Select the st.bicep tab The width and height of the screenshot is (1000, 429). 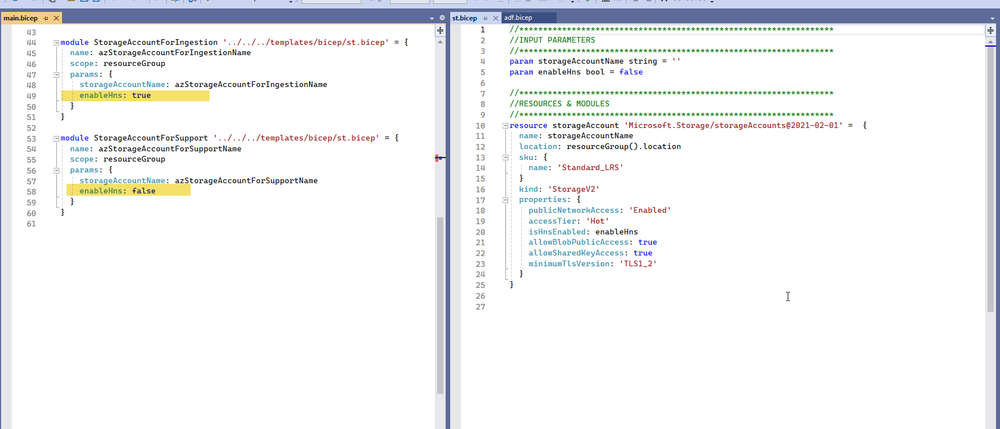point(465,18)
